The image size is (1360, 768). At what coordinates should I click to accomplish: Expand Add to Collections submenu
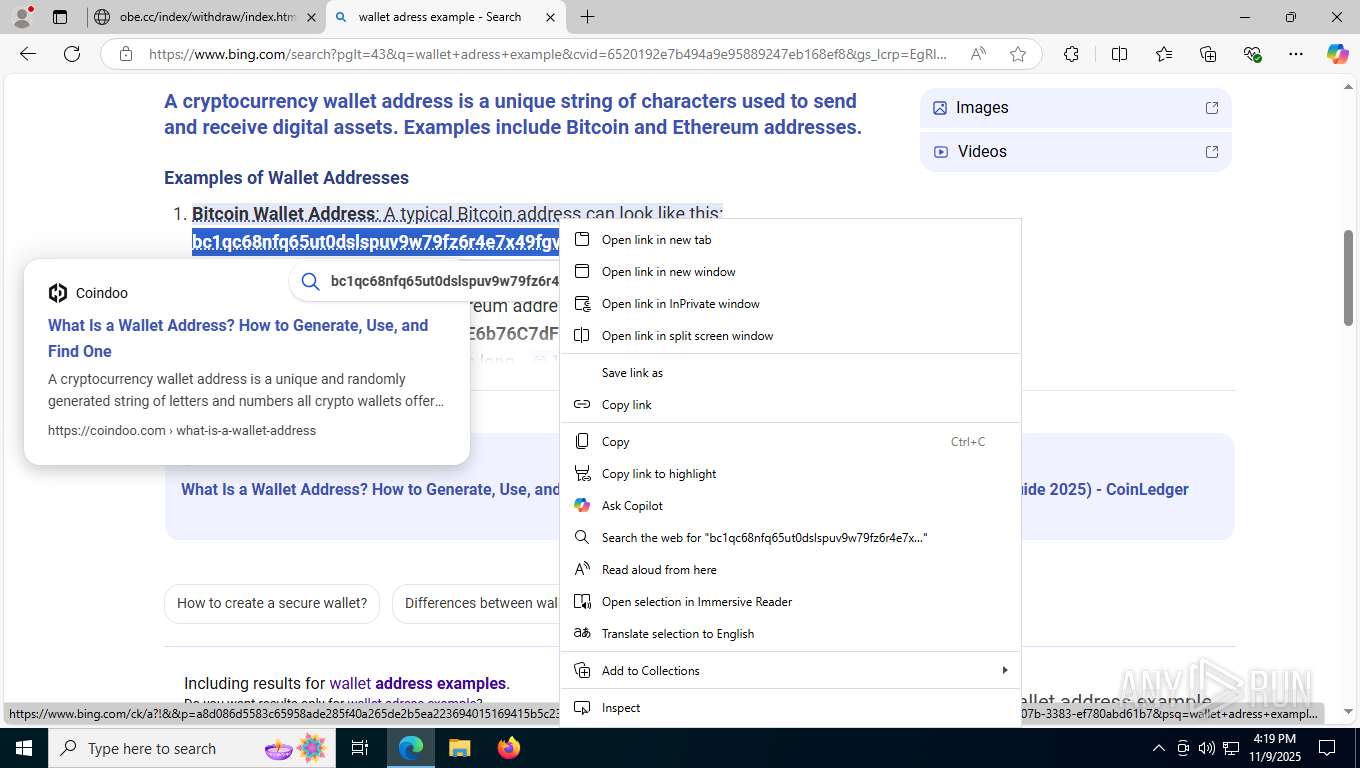click(x=790, y=671)
